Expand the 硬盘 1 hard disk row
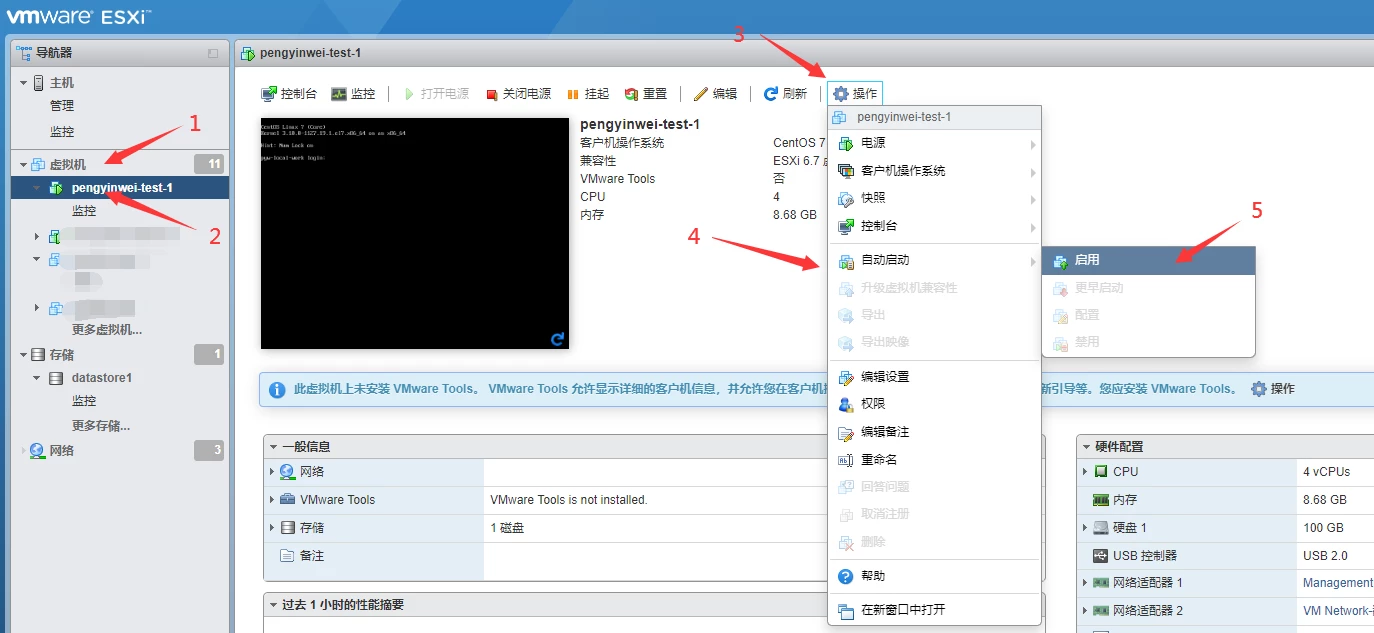The width and height of the screenshot is (1374, 633). click(1085, 528)
